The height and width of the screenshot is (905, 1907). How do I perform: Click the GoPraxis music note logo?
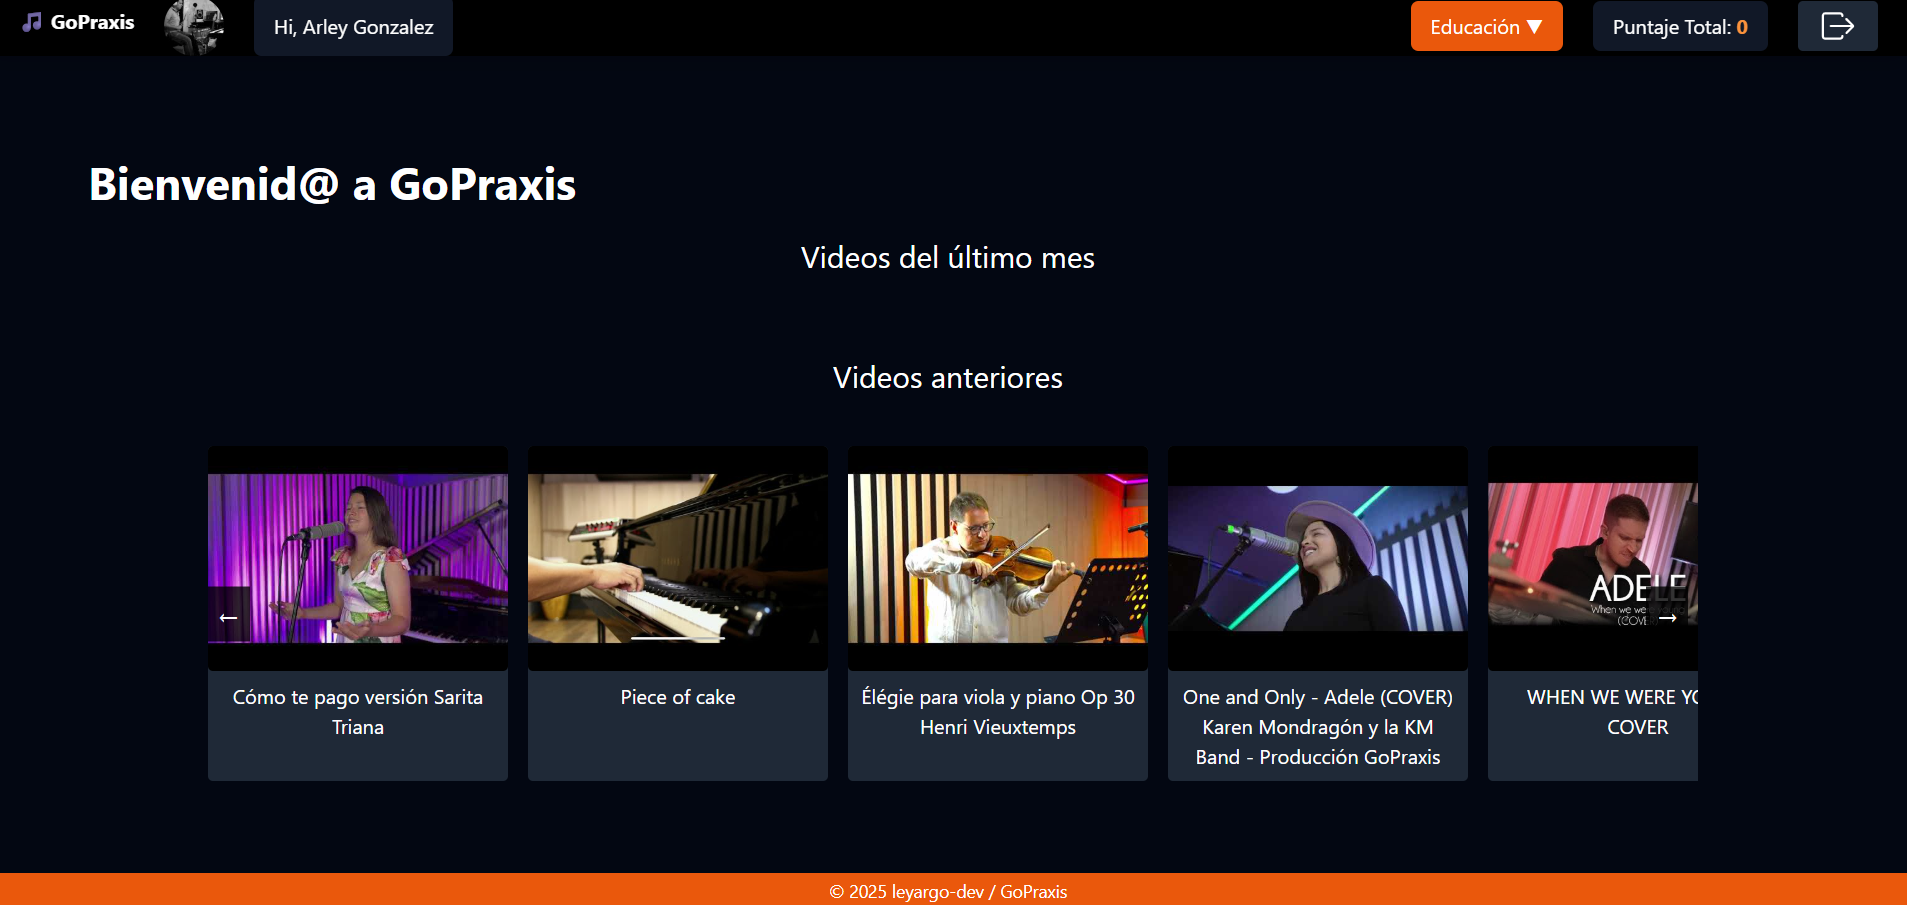point(32,22)
